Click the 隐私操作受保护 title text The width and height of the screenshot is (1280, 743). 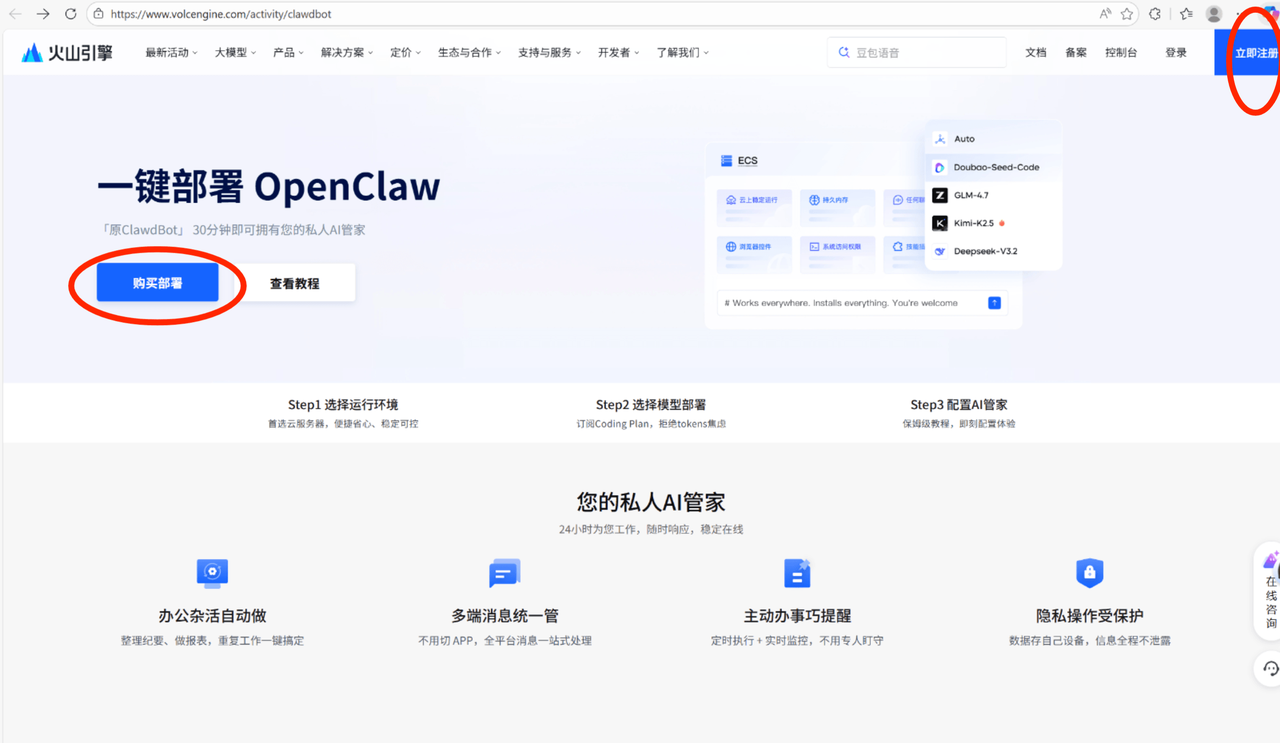click(1090, 616)
